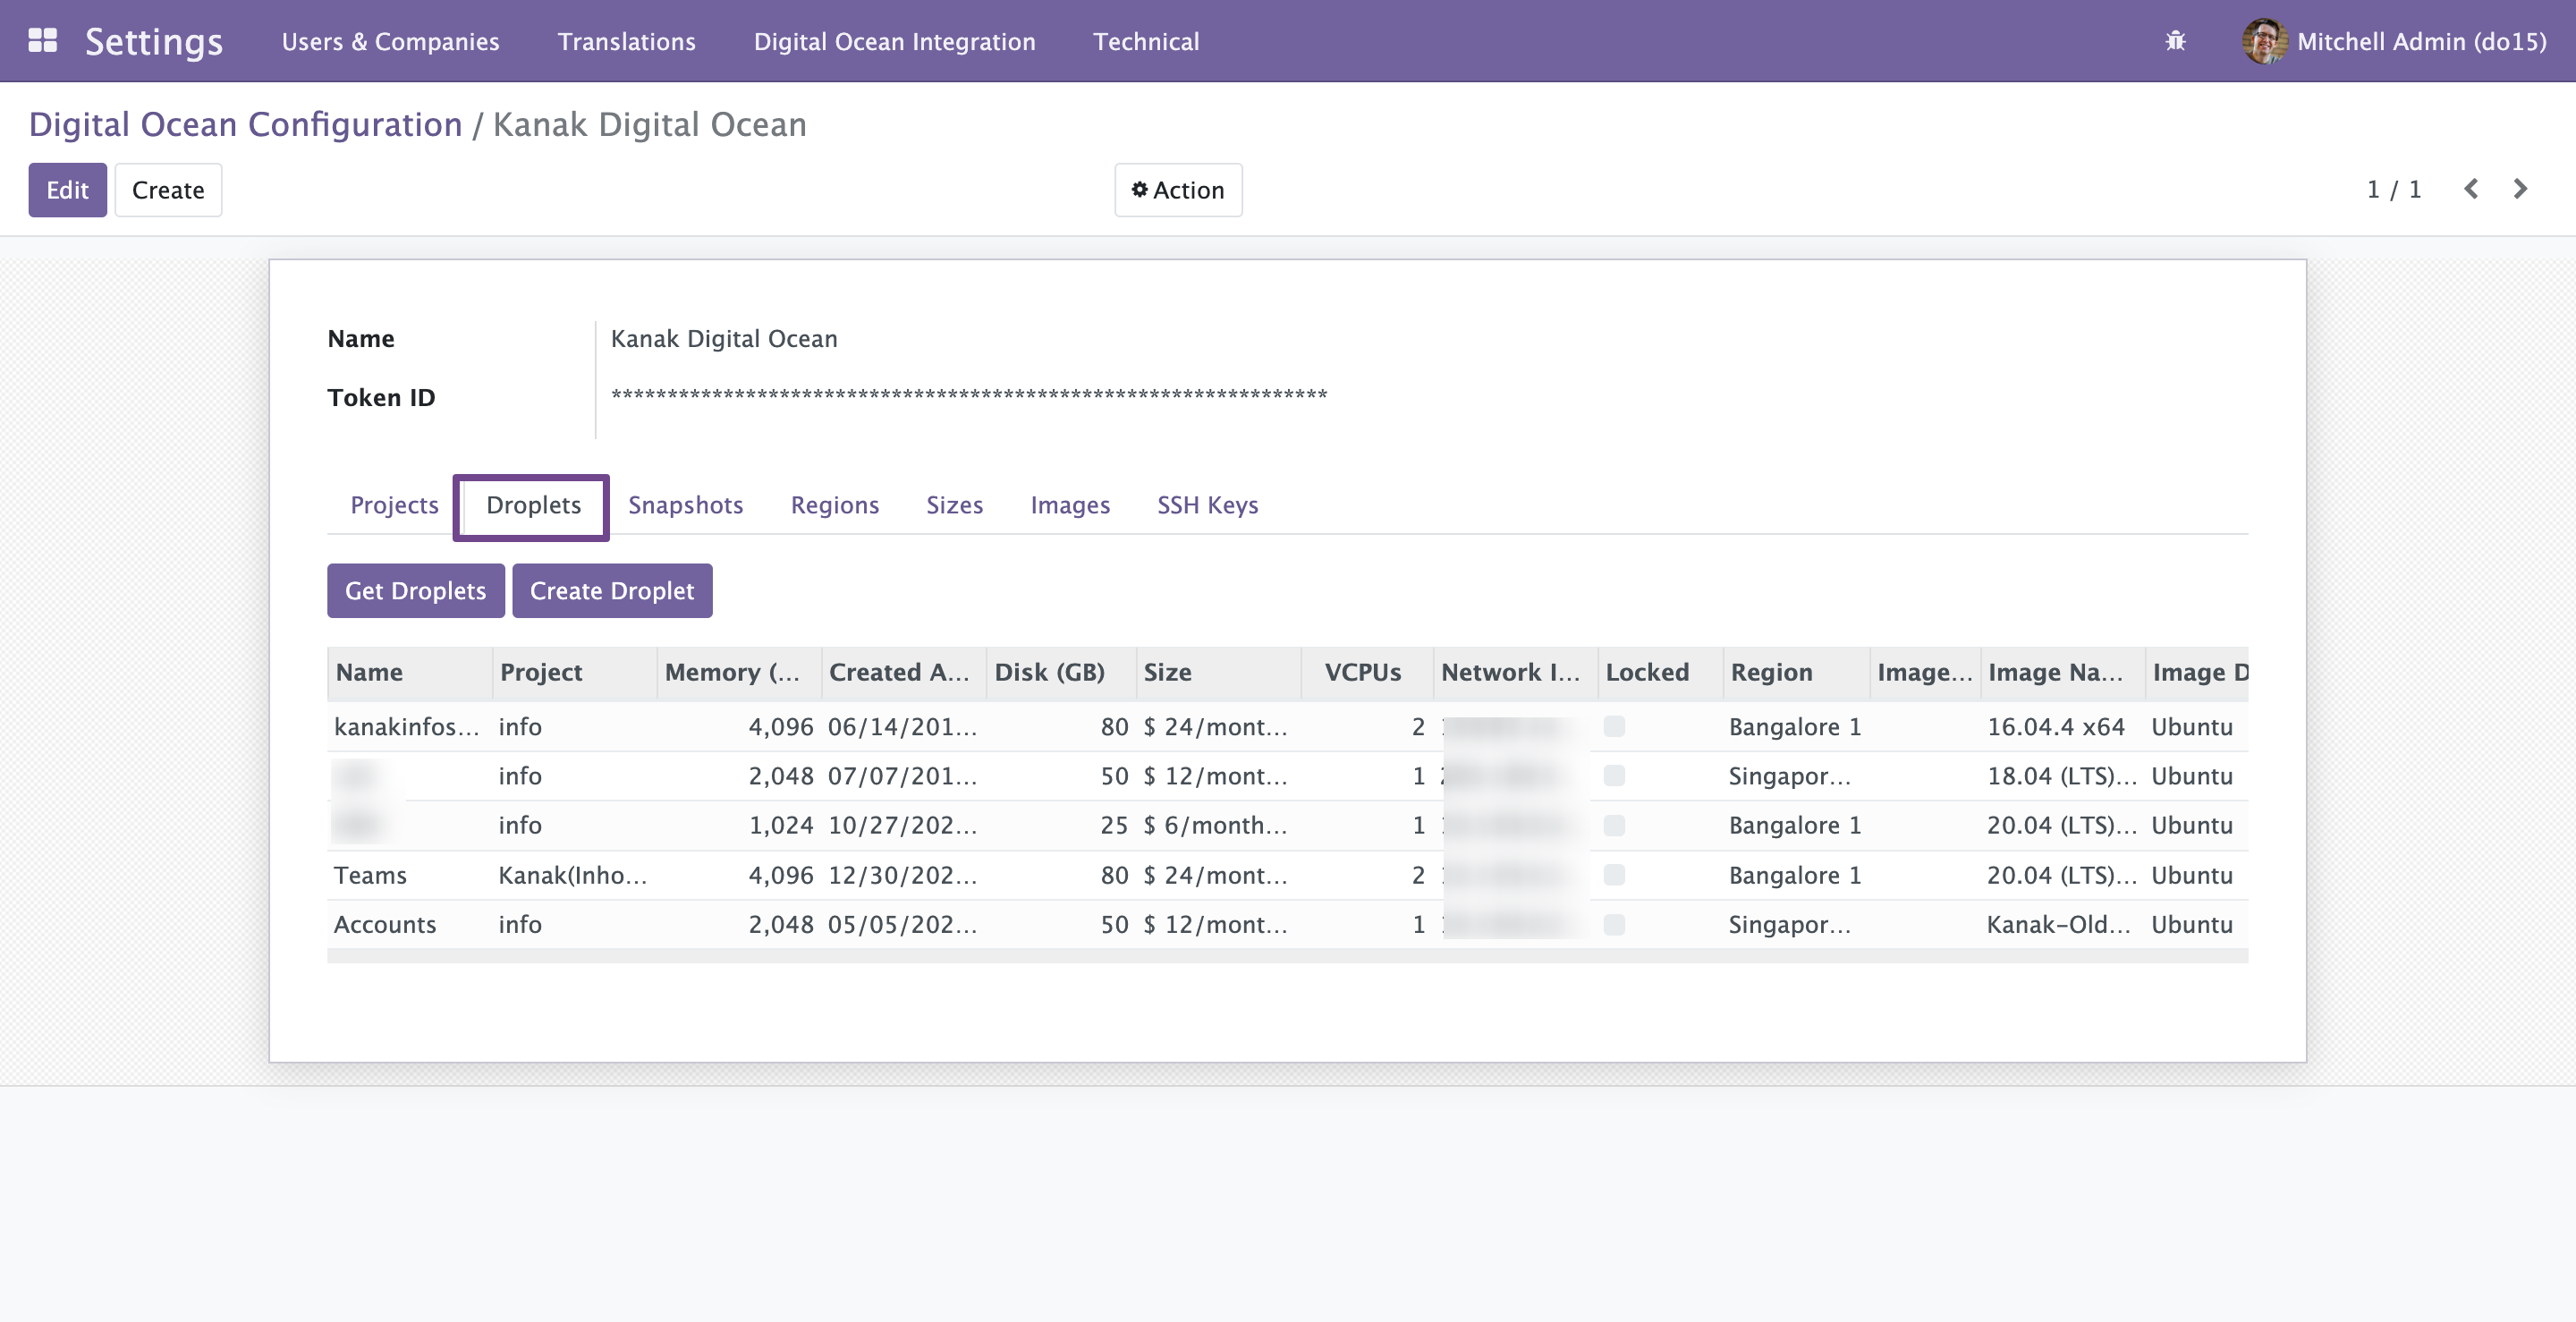Sort by Locked column header

pos(1660,672)
